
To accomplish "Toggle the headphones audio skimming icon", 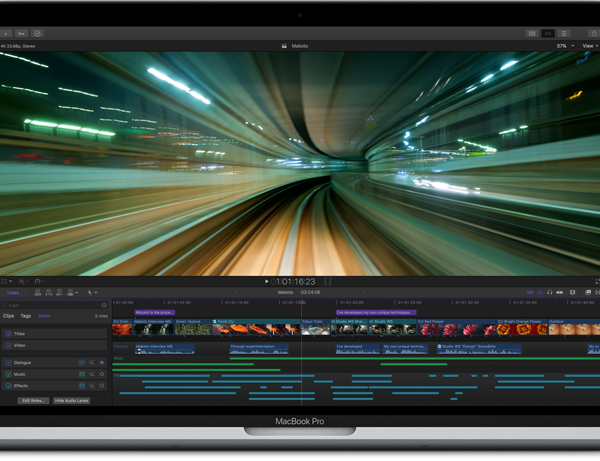I will pos(550,293).
